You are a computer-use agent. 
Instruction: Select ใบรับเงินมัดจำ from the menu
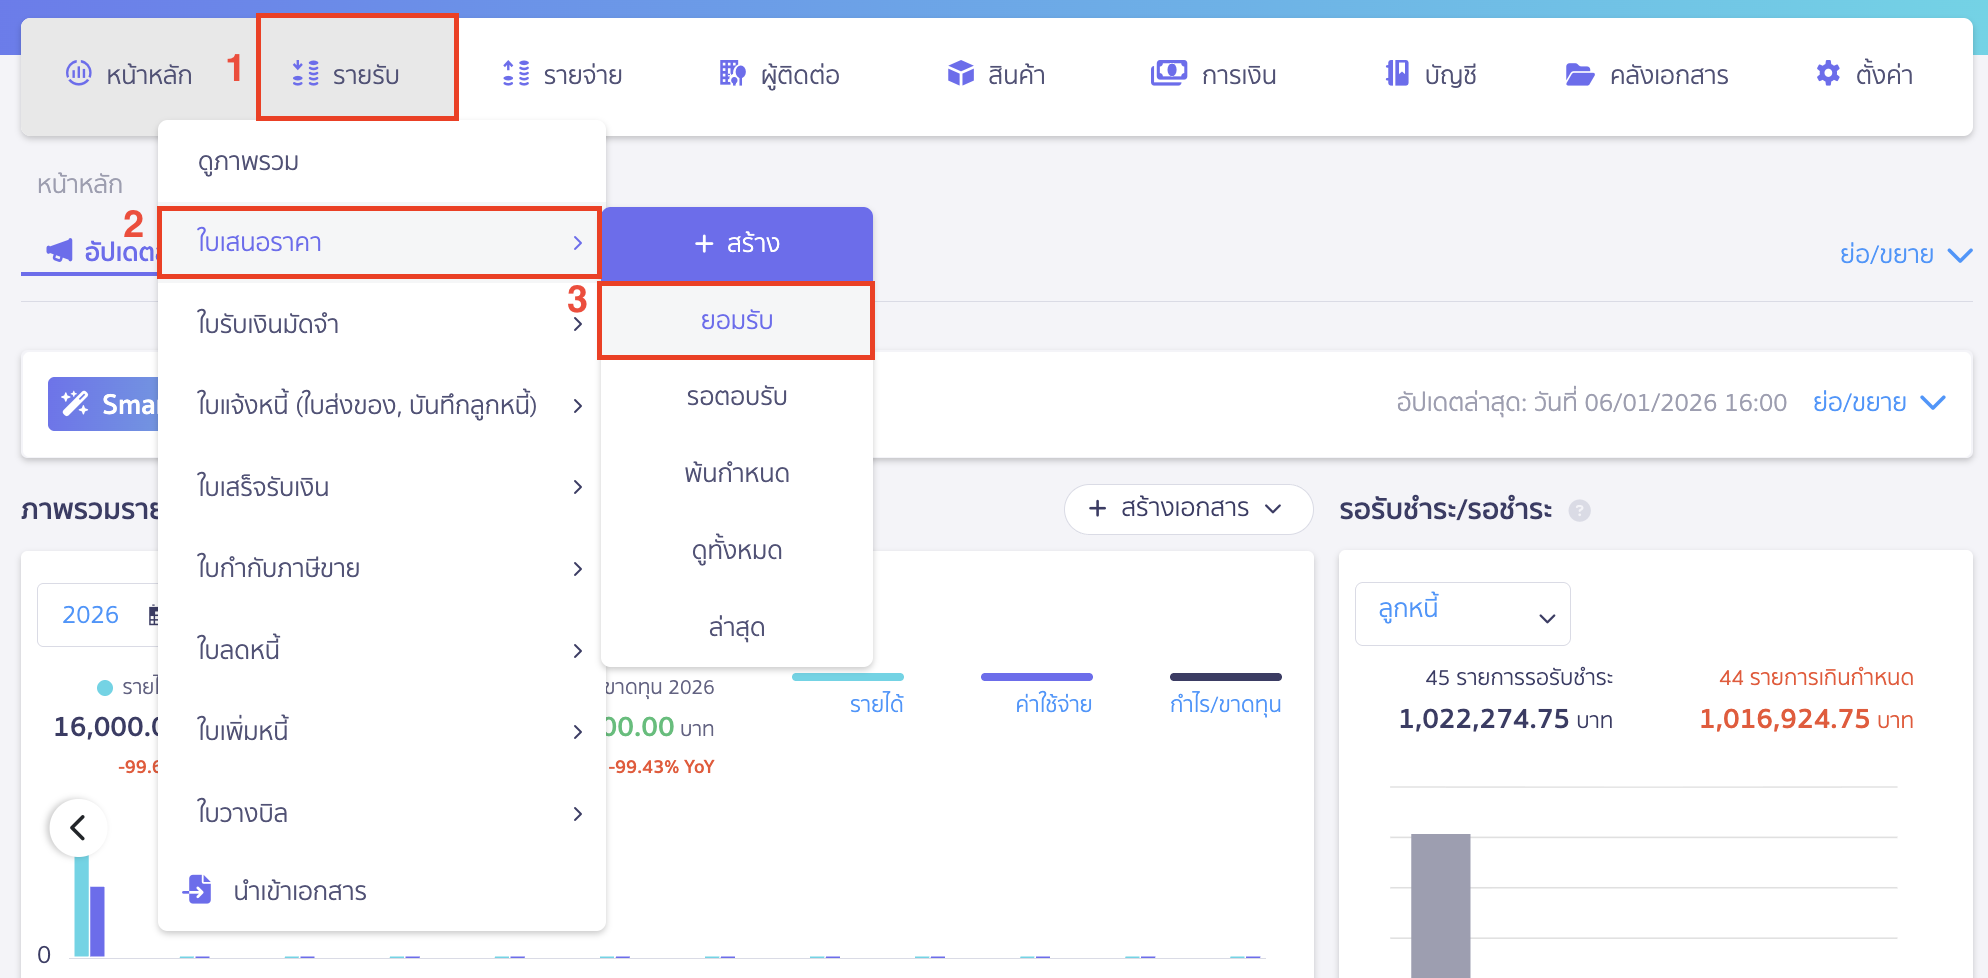tap(268, 323)
